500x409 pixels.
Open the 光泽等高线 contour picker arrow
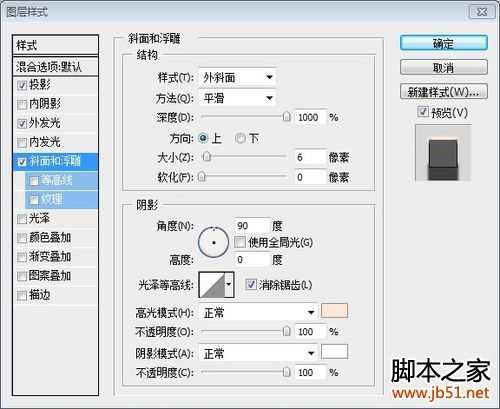pos(229,285)
